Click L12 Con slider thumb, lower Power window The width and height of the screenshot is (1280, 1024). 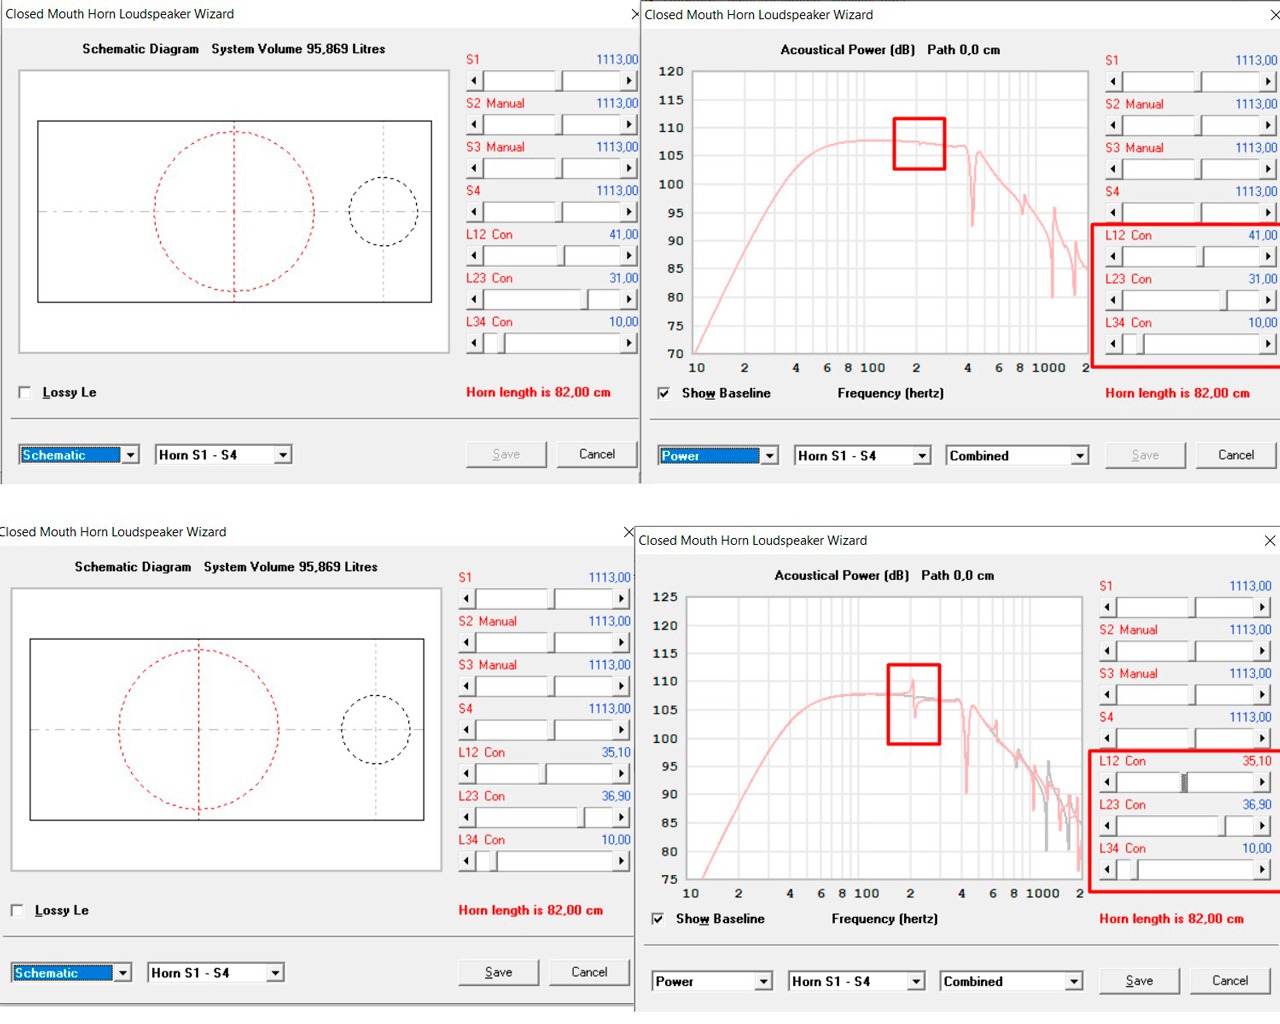(1185, 783)
